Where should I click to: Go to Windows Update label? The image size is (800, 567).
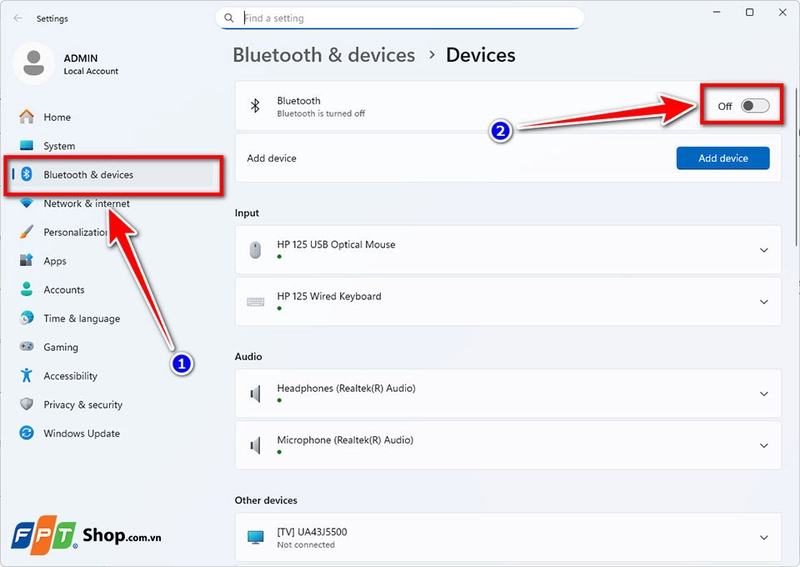click(82, 433)
